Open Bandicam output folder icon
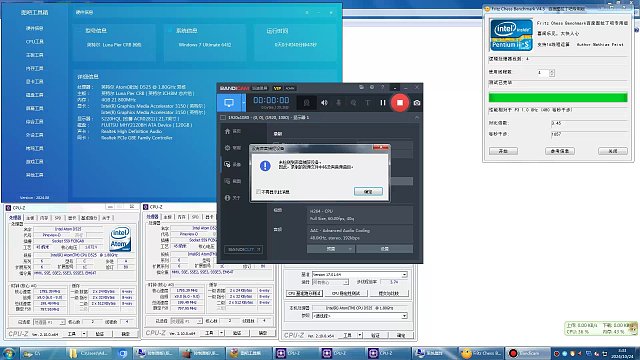Viewport: 640px width, 360px height. [361, 87]
